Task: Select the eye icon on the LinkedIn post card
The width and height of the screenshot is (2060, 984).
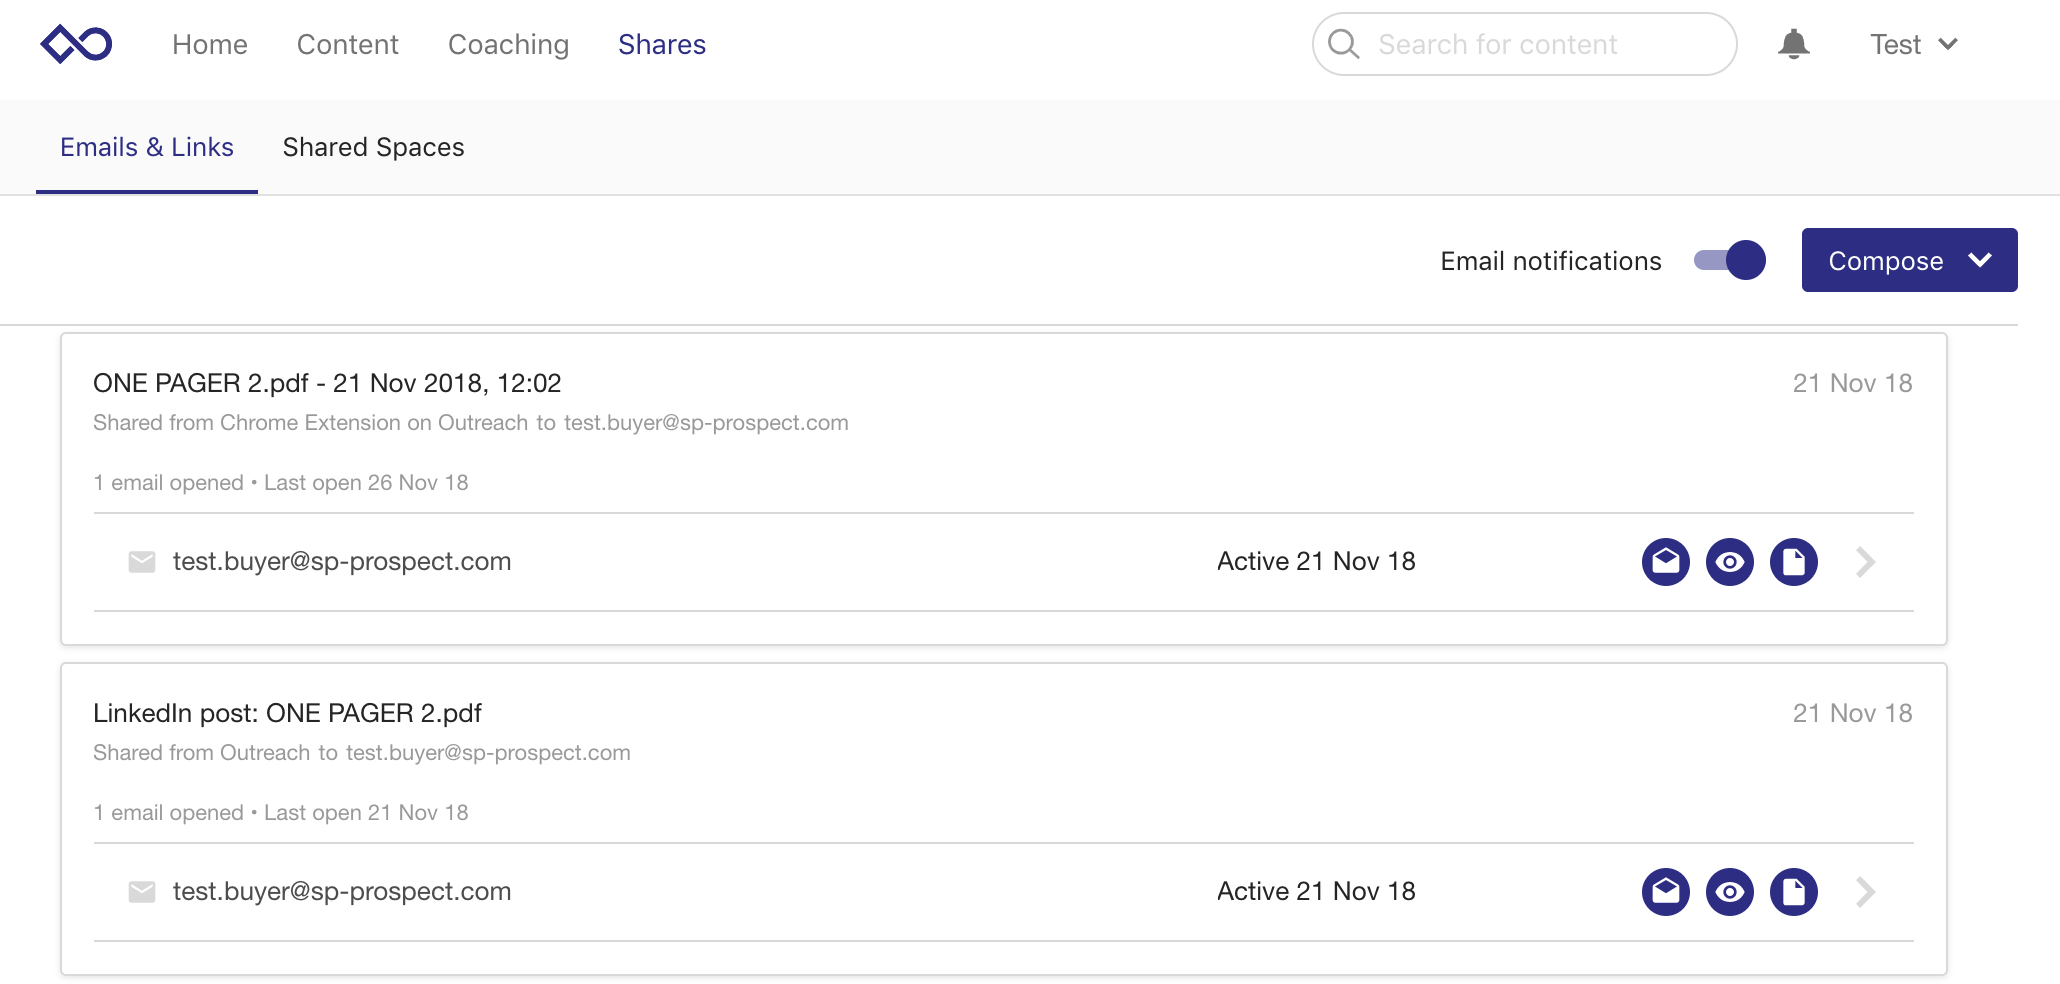Action: click(x=1729, y=891)
